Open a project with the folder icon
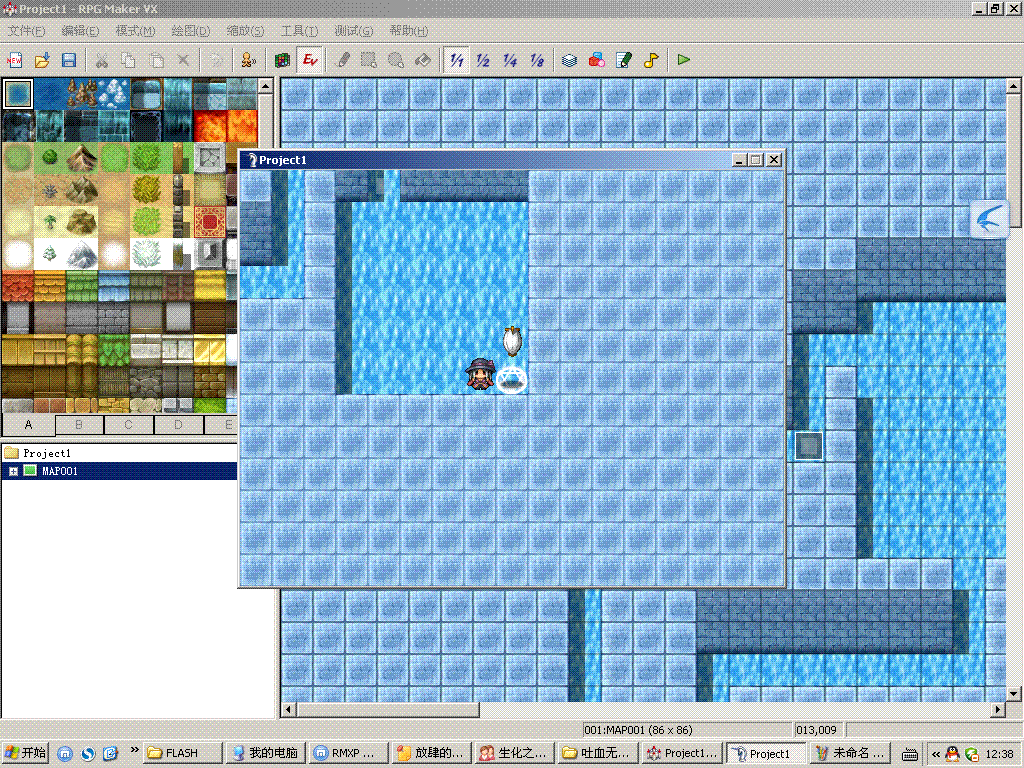Screen dimensions: 1024x768 click(42, 60)
